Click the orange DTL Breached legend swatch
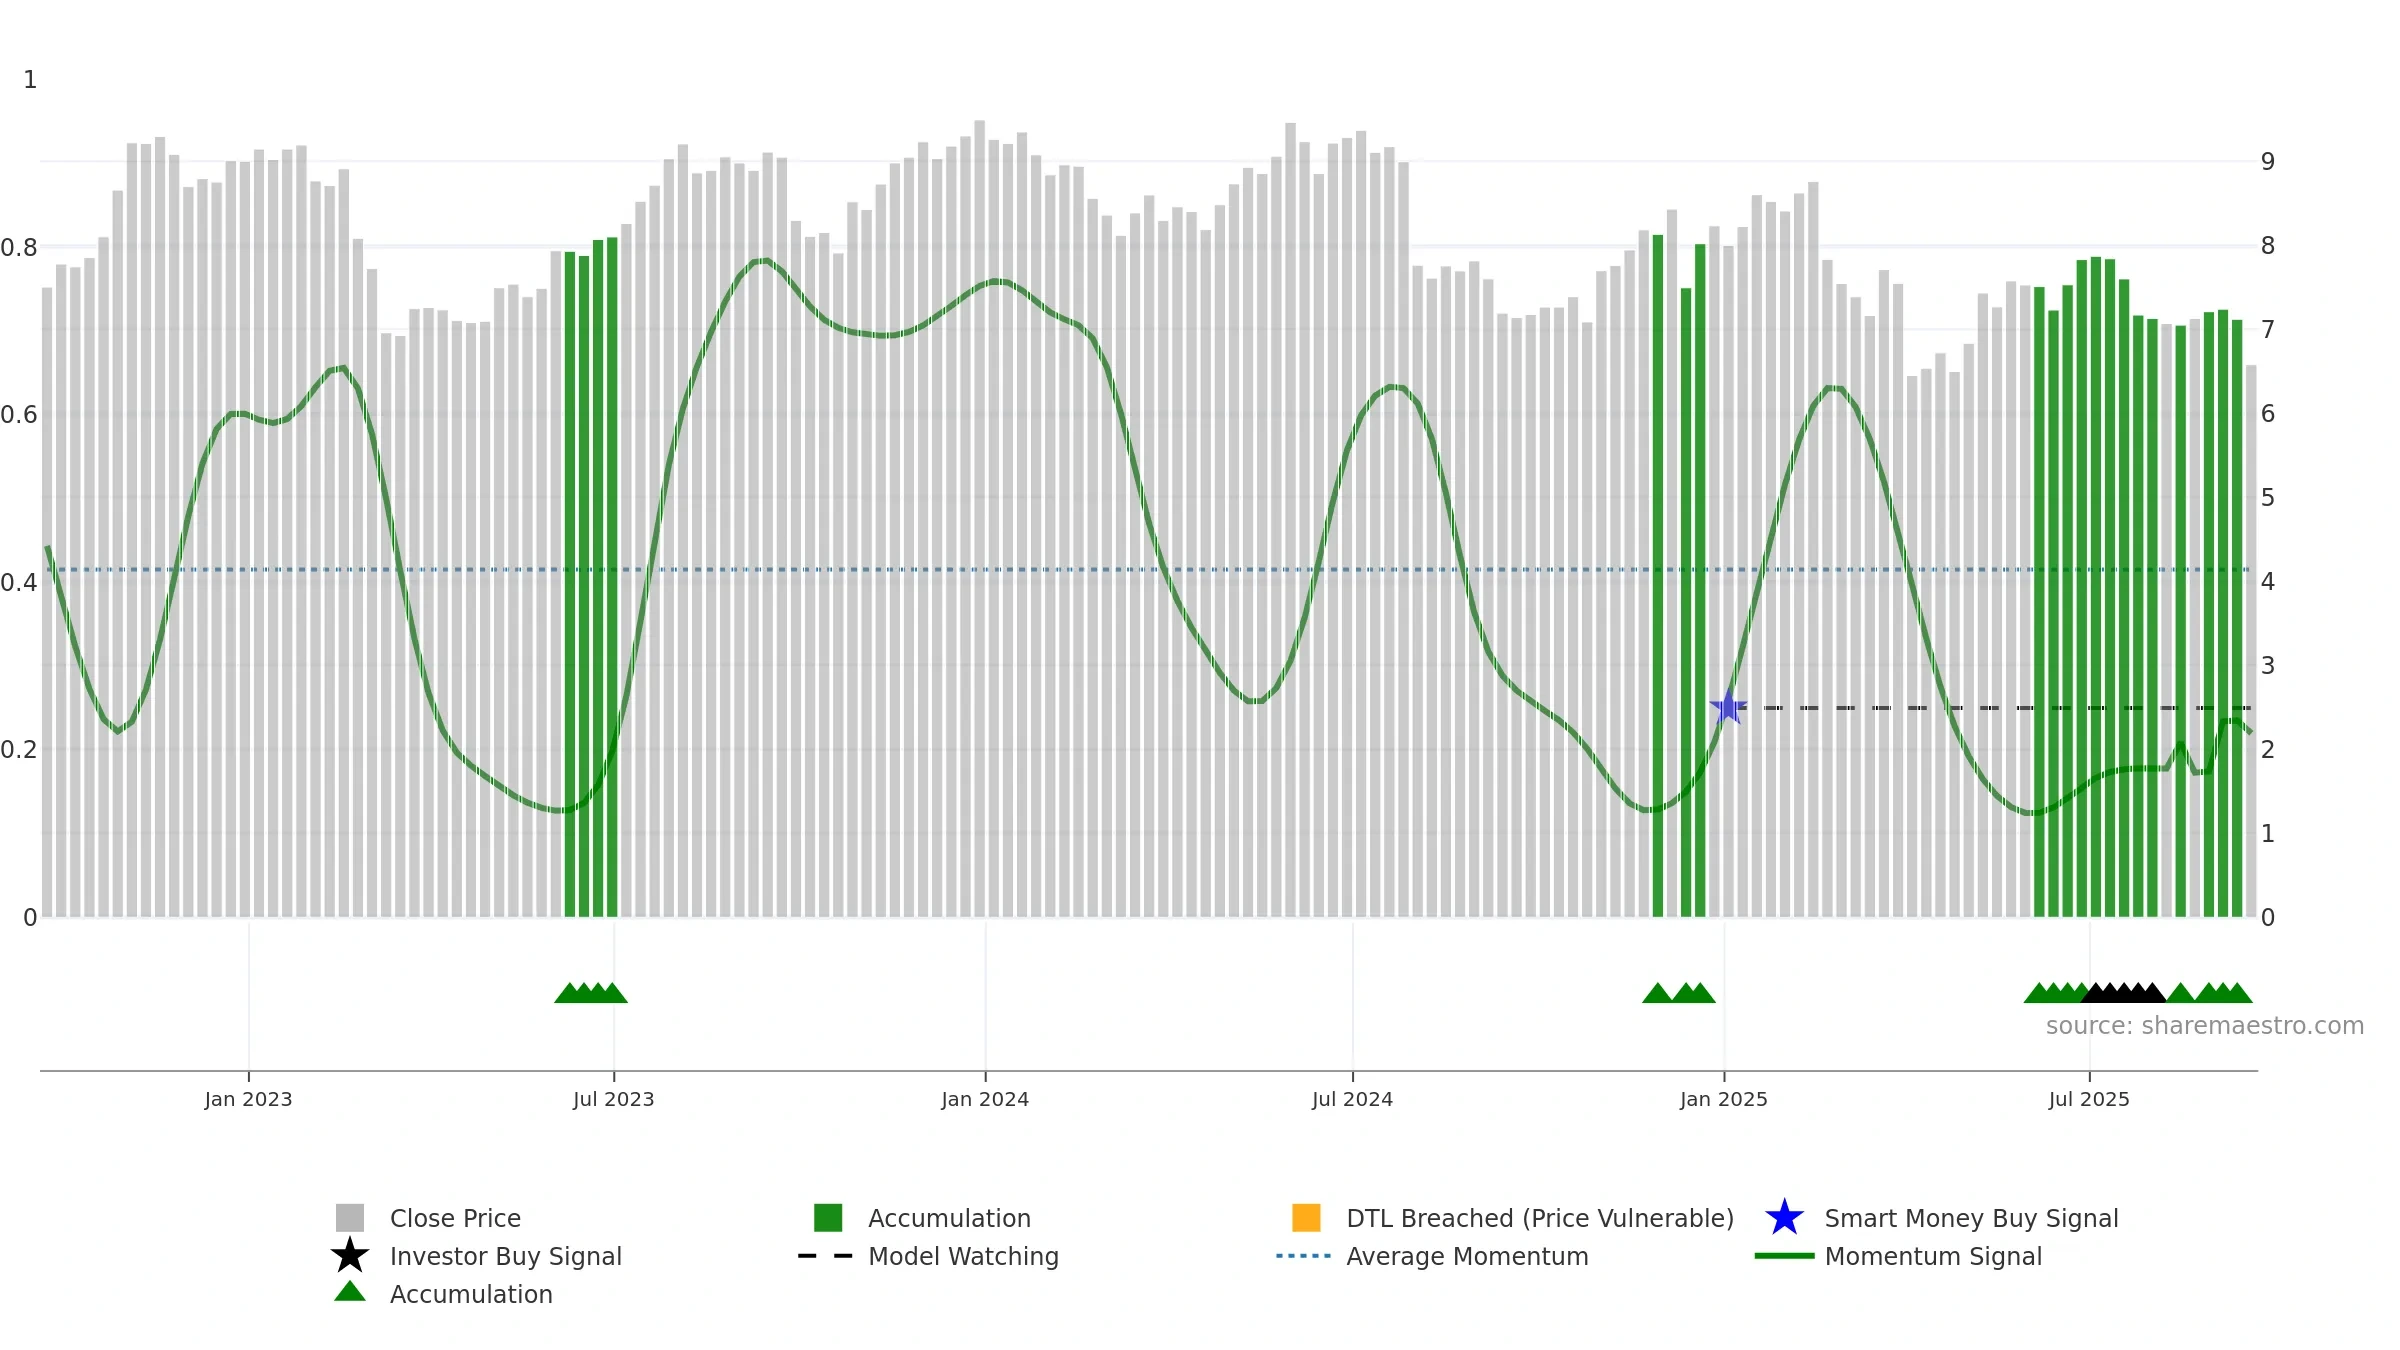 point(1306,1217)
